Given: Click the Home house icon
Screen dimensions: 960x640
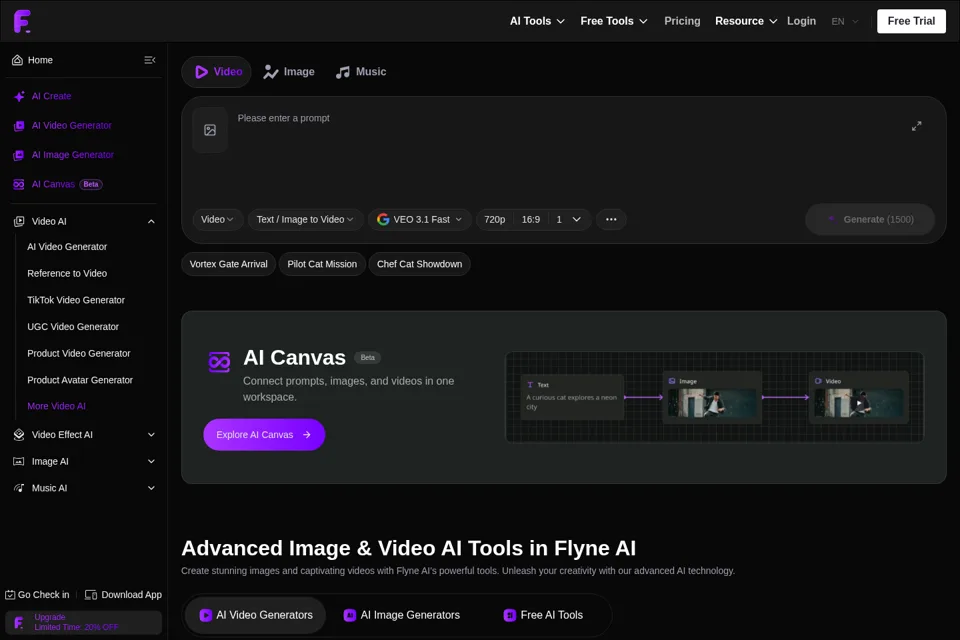Looking at the screenshot, I should point(17,60).
